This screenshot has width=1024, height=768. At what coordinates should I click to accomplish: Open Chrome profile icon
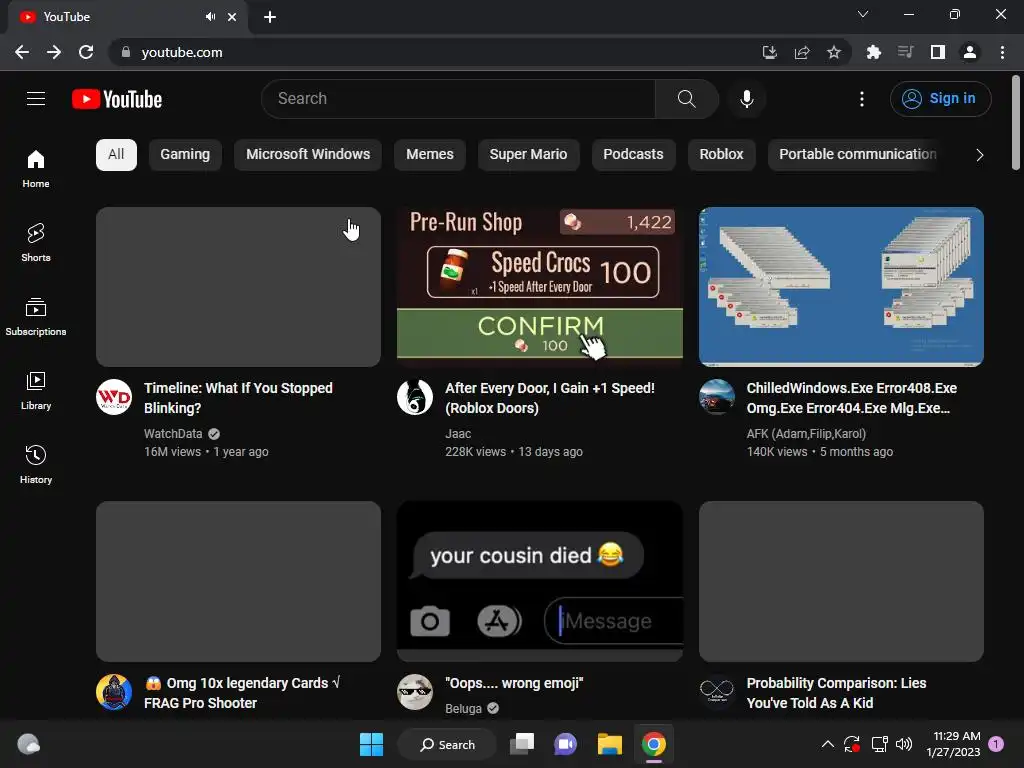pyautogui.click(x=969, y=52)
